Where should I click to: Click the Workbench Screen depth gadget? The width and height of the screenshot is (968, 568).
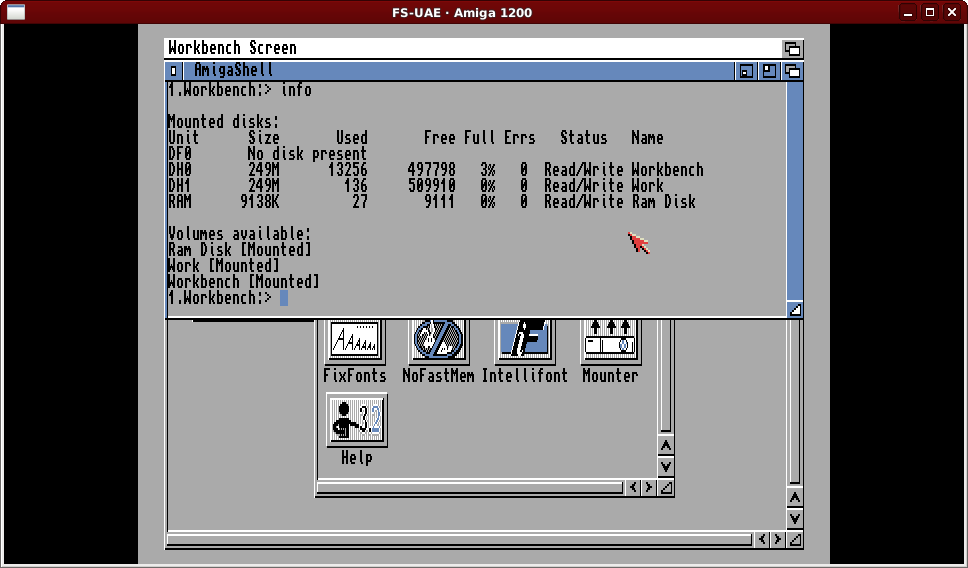[x=793, y=48]
